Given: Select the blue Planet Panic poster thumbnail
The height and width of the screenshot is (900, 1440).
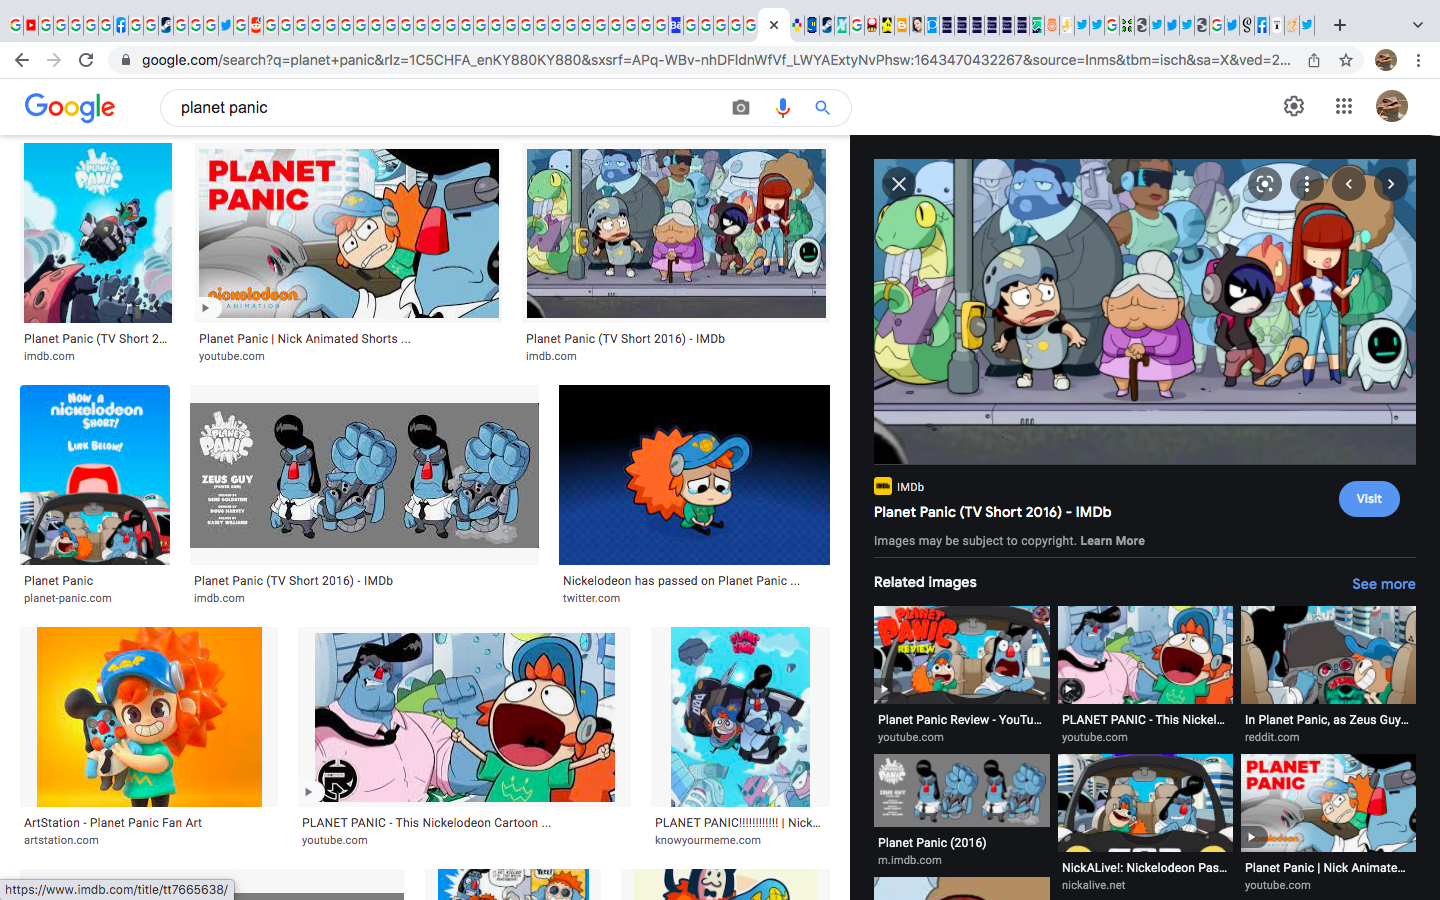Looking at the screenshot, I should pos(98,233).
